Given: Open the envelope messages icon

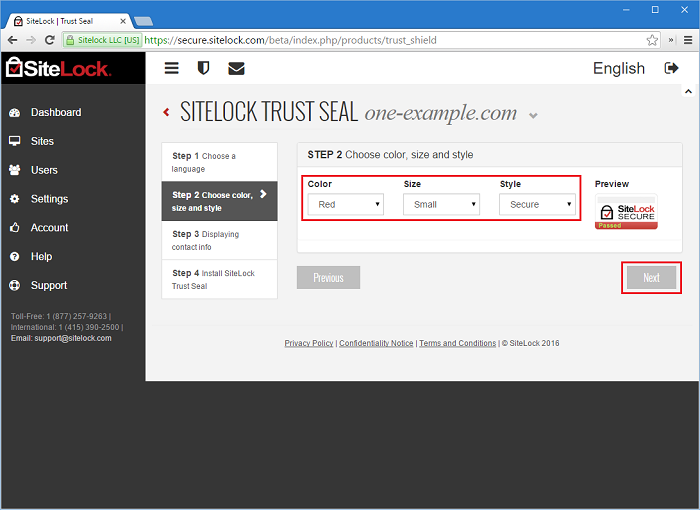Looking at the screenshot, I should click(x=236, y=68).
